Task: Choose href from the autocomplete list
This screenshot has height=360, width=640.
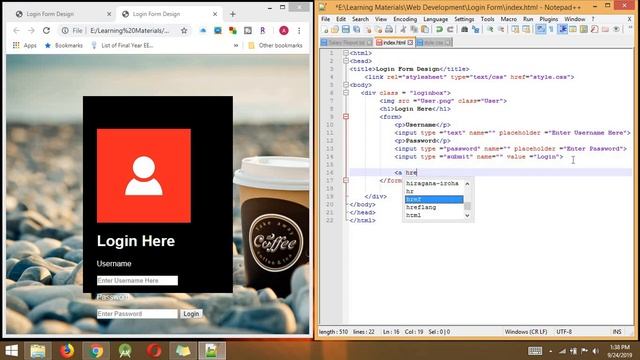Action: click(434, 199)
